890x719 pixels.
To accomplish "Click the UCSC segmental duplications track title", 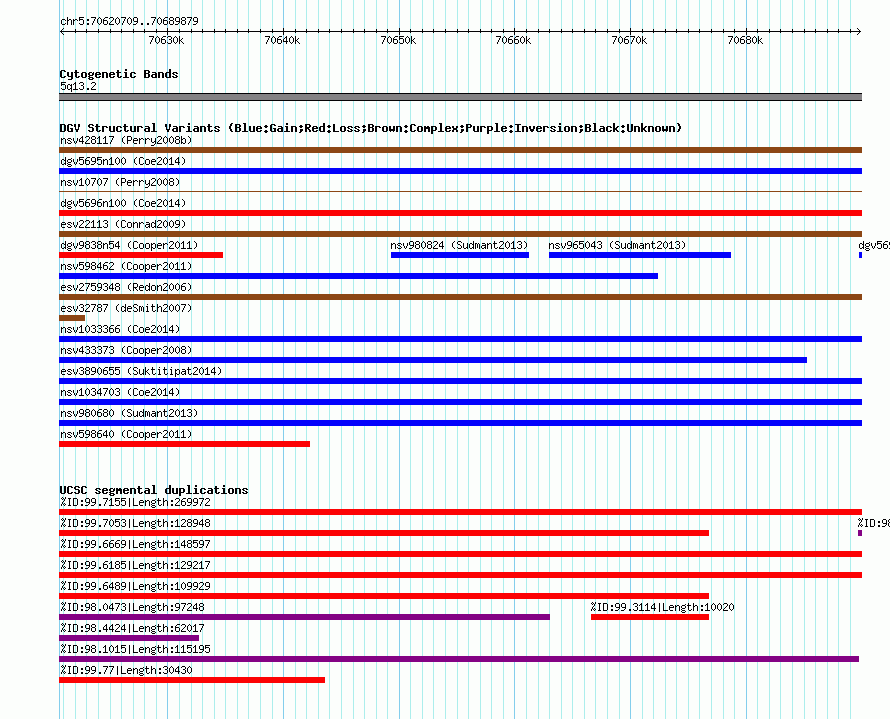I will [x=154, y=490].
